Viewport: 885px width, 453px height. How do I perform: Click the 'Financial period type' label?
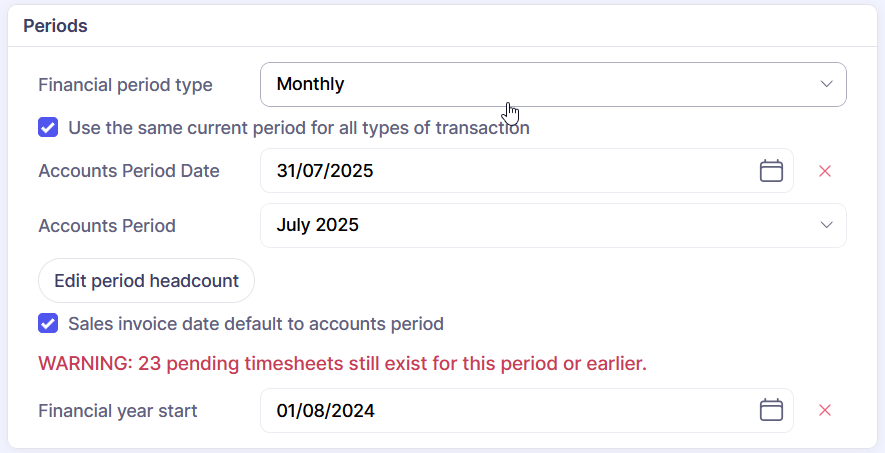point(125,85)
